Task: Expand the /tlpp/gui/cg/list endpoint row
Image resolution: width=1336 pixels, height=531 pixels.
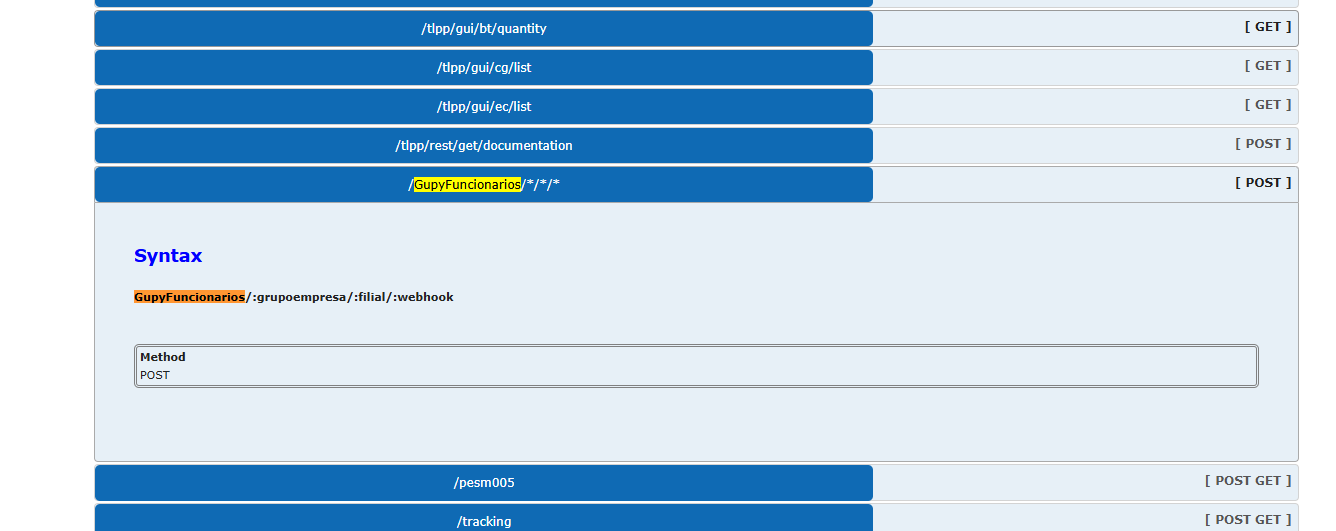Action: pos(483,68)
